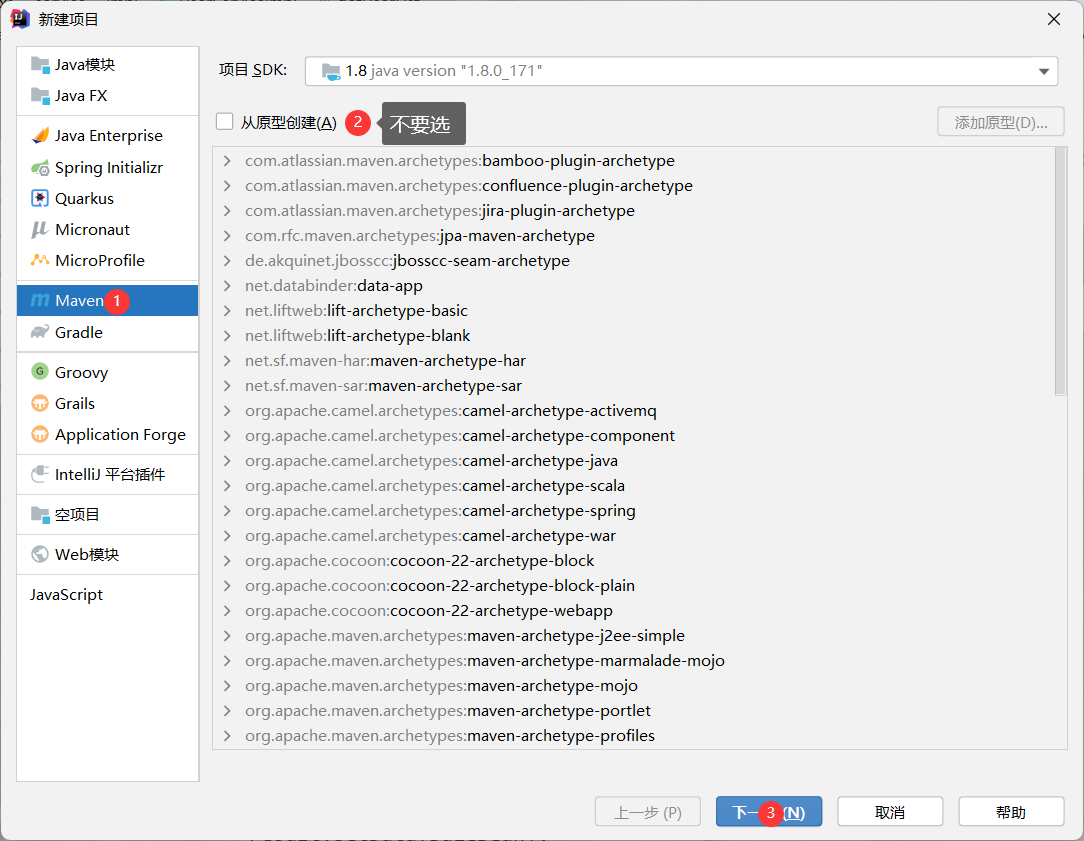Click the archetype list vertical scrollbar
1084x841 pixels.
pyautogui.click(x=1060, y=271)
